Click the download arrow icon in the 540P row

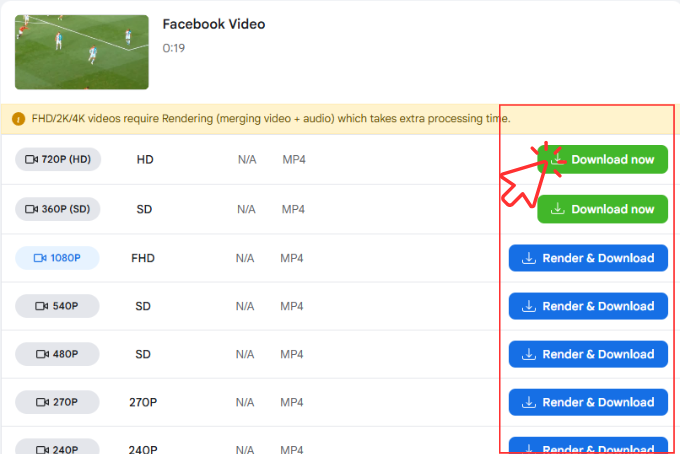pos(529,306)
